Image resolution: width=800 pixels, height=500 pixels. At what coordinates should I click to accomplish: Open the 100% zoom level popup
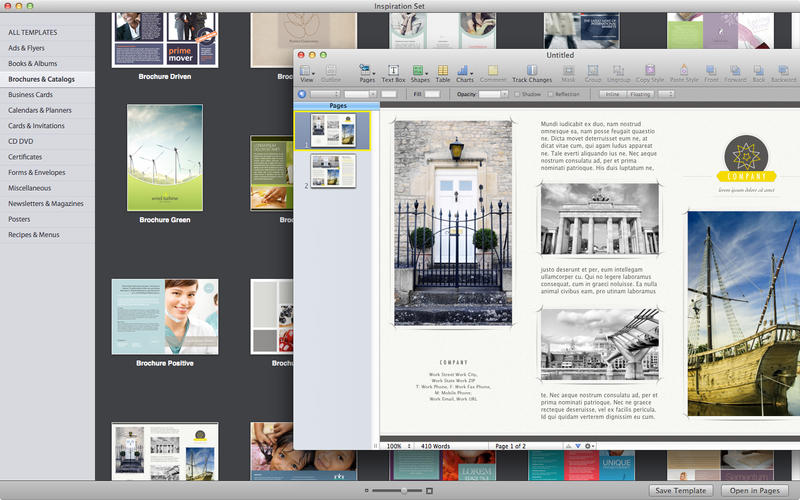397,445
